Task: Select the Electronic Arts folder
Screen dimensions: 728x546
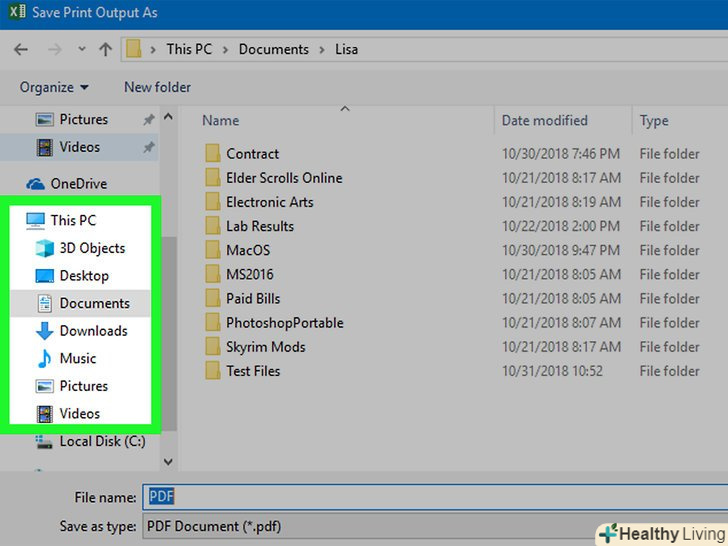Action: [269, 202]
